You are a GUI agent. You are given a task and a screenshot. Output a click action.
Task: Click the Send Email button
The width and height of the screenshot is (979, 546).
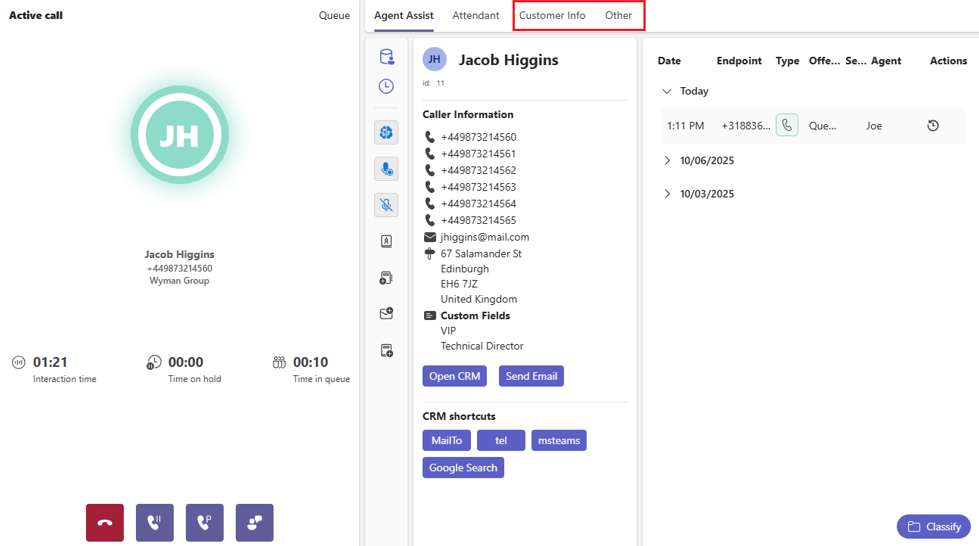point(531,376)
